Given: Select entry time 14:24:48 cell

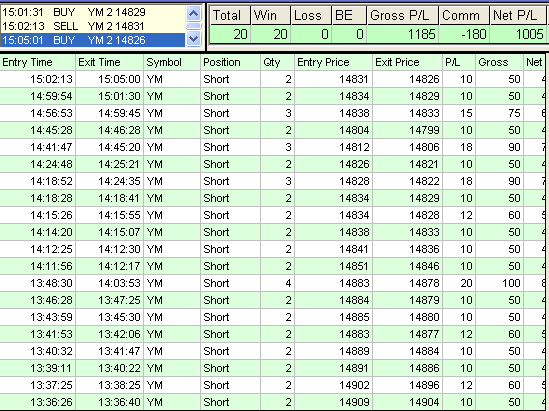Looking at the screenshot, I should pyautogui.click(x=37, y=164).
